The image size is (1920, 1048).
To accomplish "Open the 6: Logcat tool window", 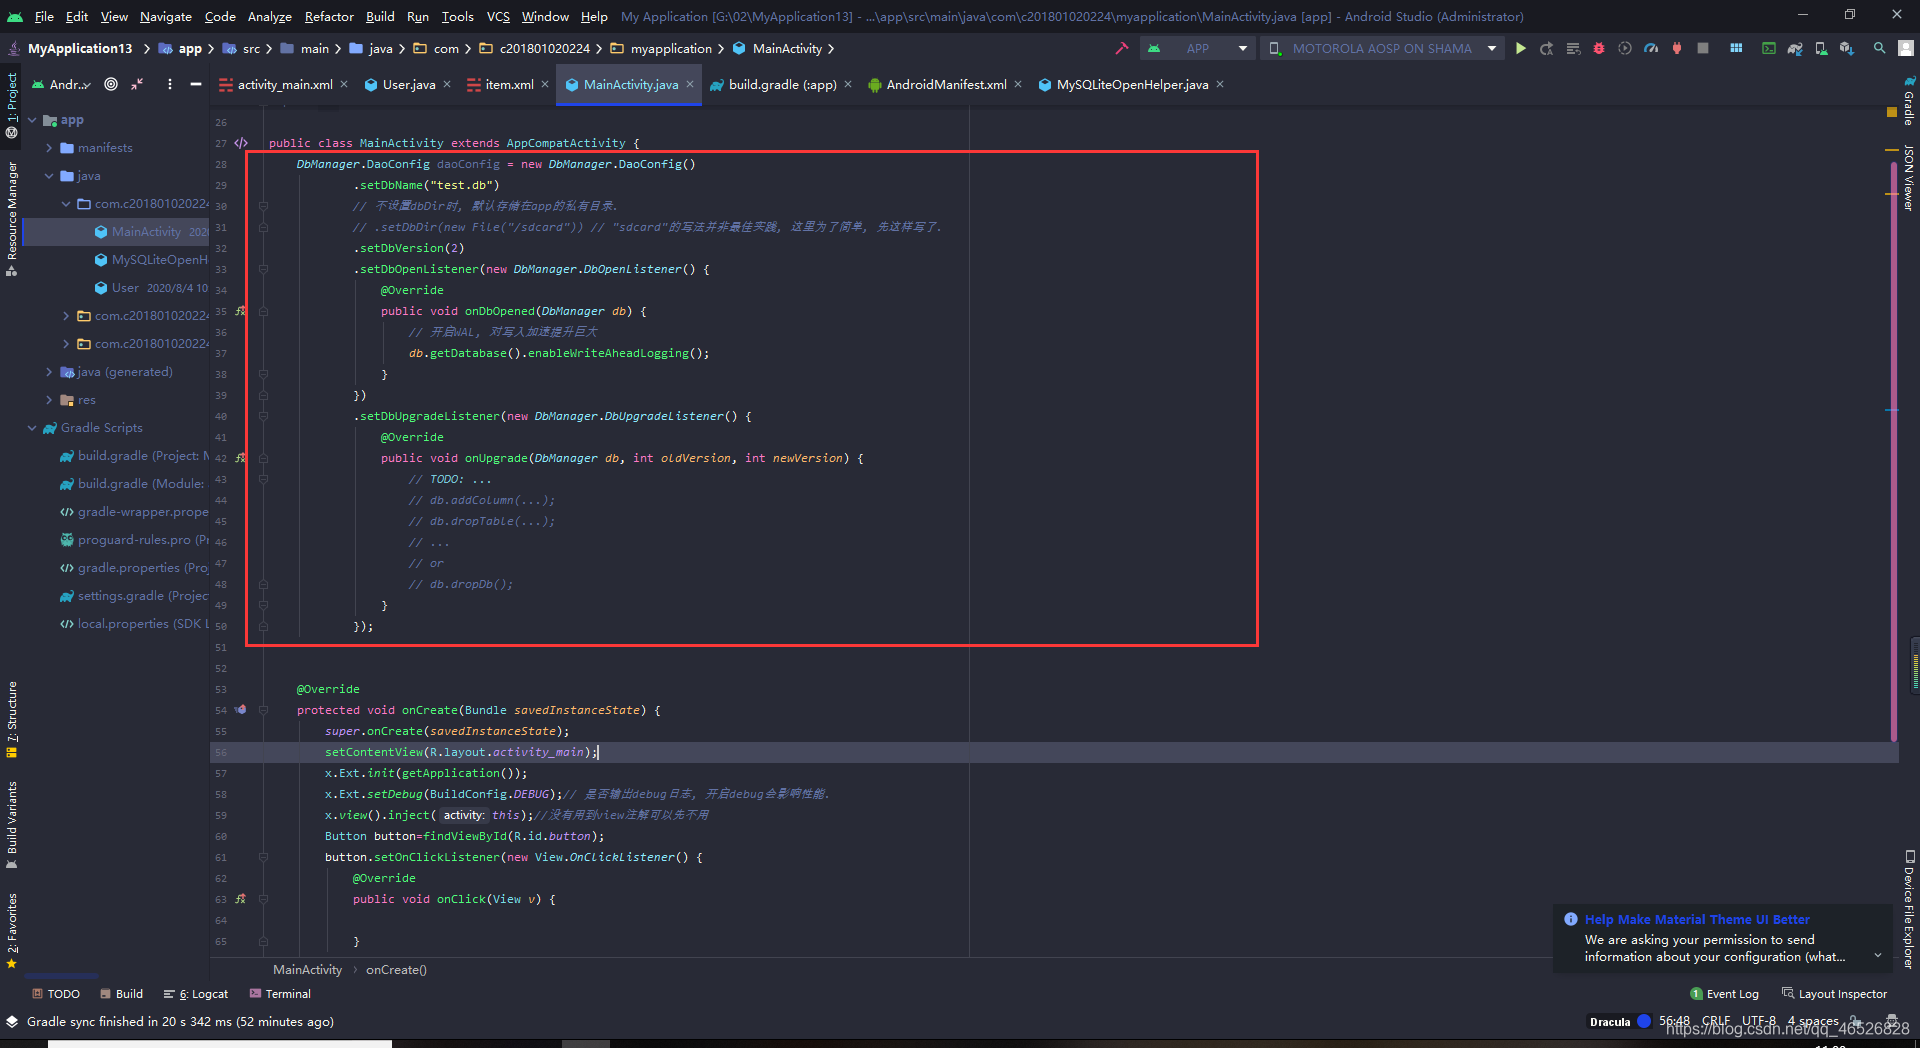I will point(196,994).
